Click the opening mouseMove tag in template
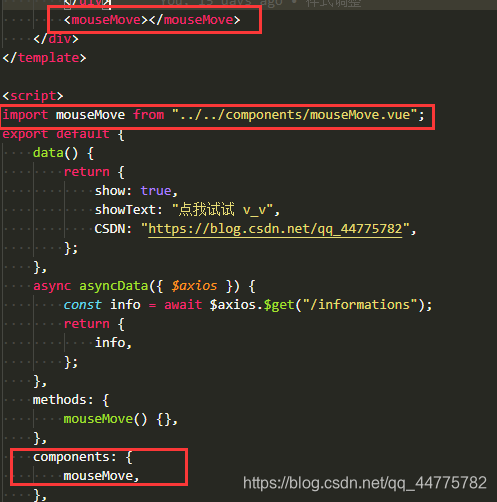This screenshot has width=497, height=502. pyautogui.click(x=106, y=20)
